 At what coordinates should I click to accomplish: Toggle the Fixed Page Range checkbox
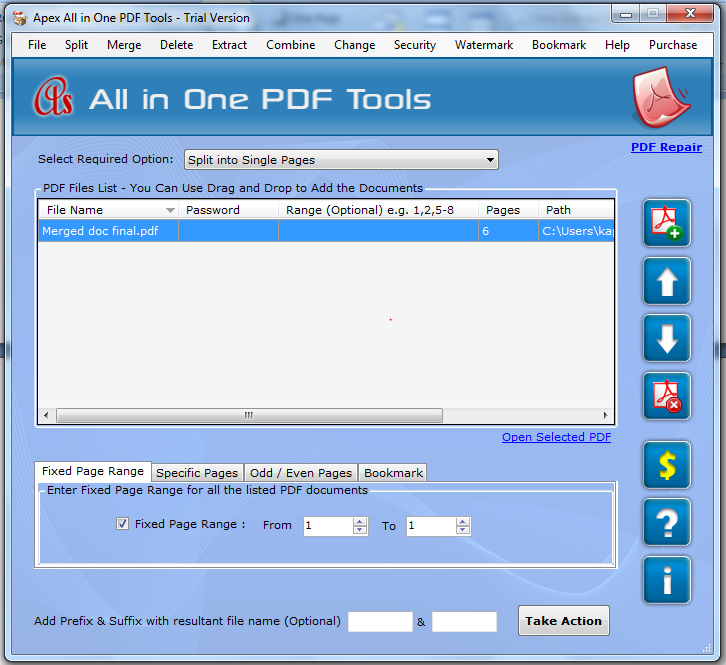tap(122, 524)
